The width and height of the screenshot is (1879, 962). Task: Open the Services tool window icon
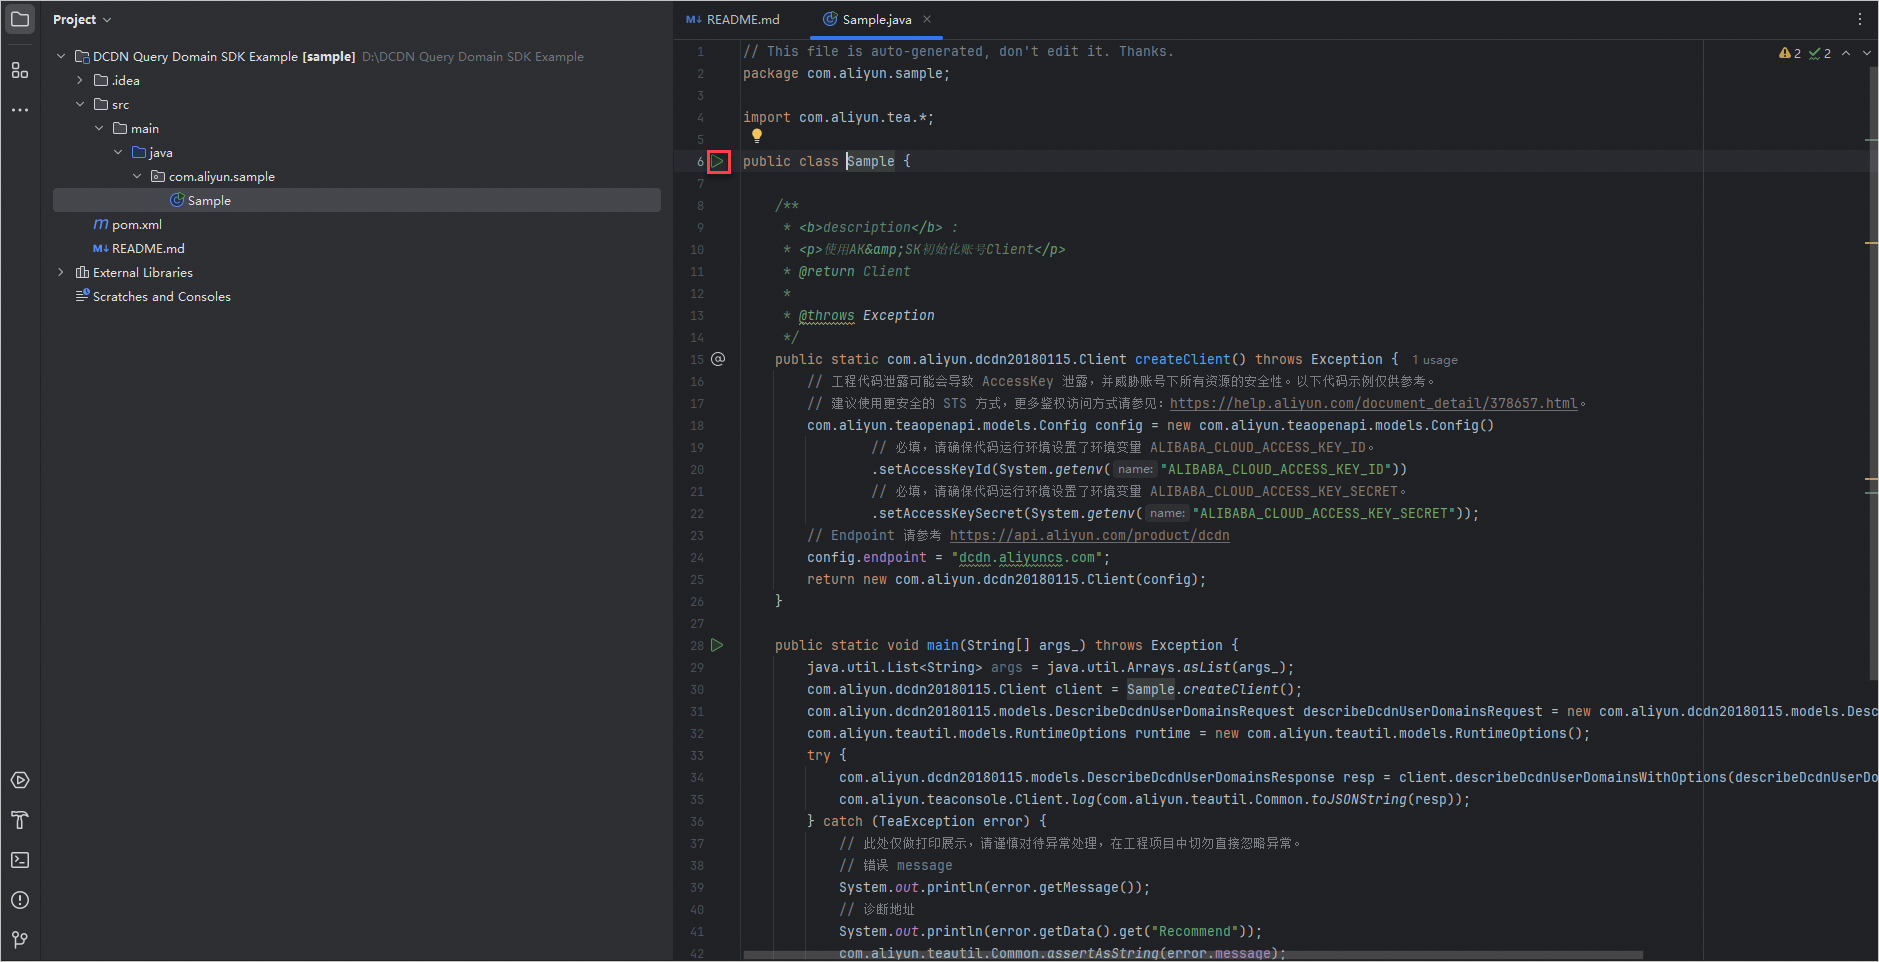(20, 780)
